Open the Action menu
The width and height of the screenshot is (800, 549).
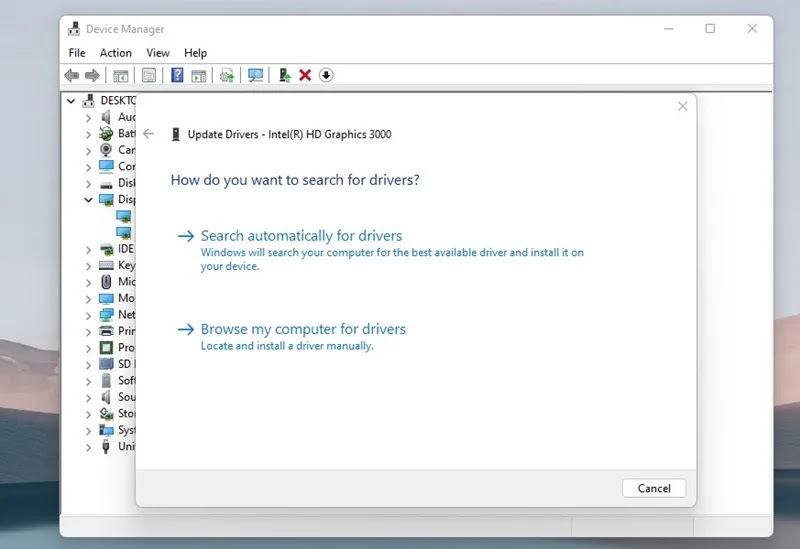pos(116,53)
